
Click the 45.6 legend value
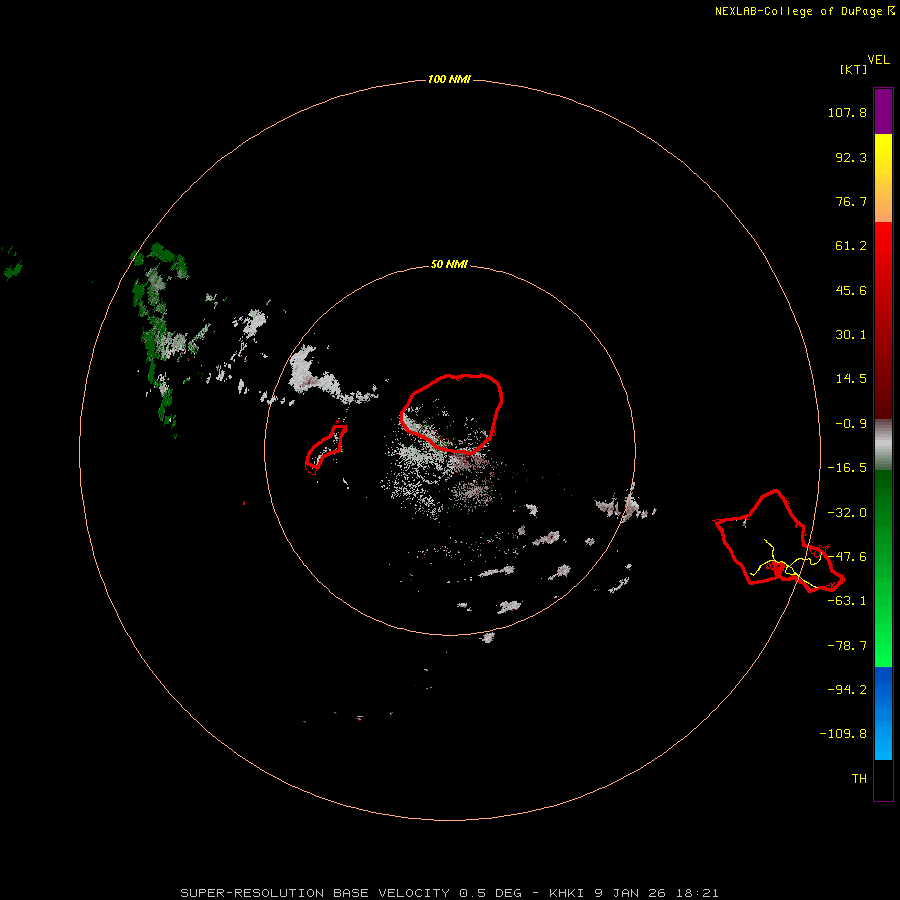point(851,290)
